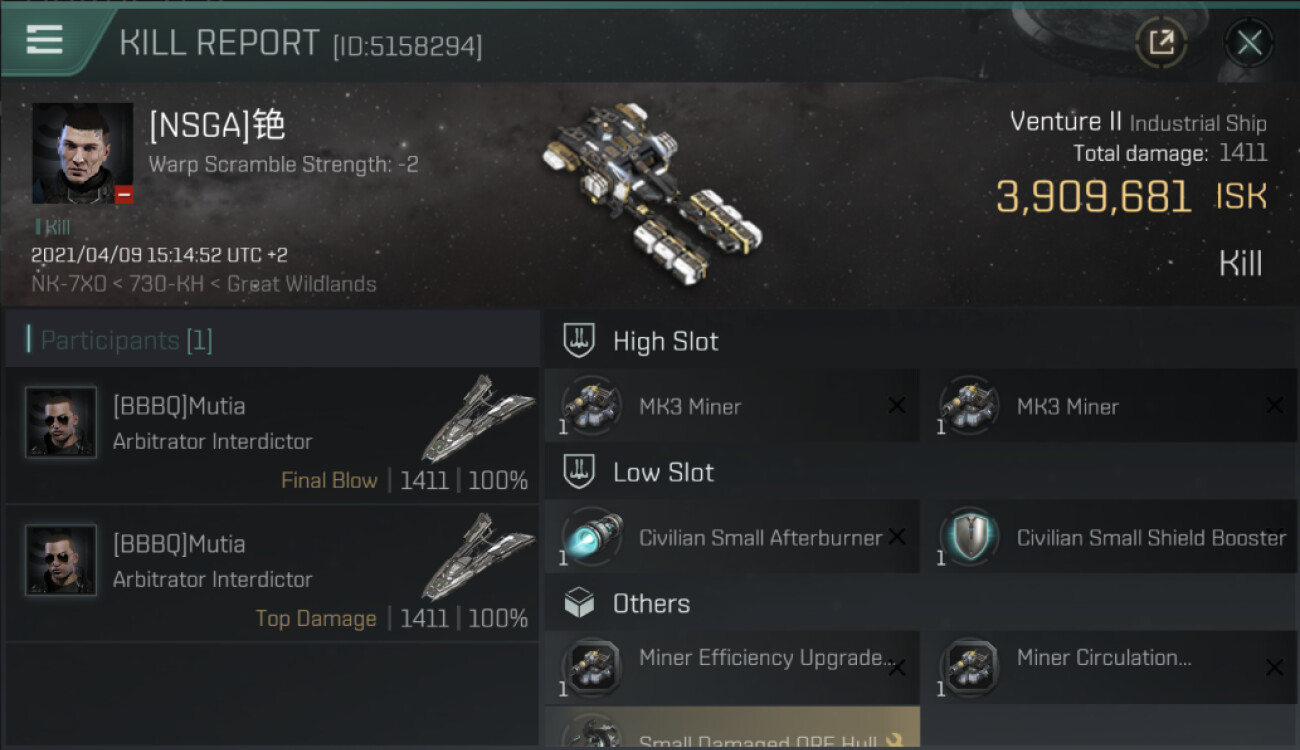Viewport: 1300px width, 750px height.
Task: Click the Civilian Small Shield Booster icon
Action: 968,537
